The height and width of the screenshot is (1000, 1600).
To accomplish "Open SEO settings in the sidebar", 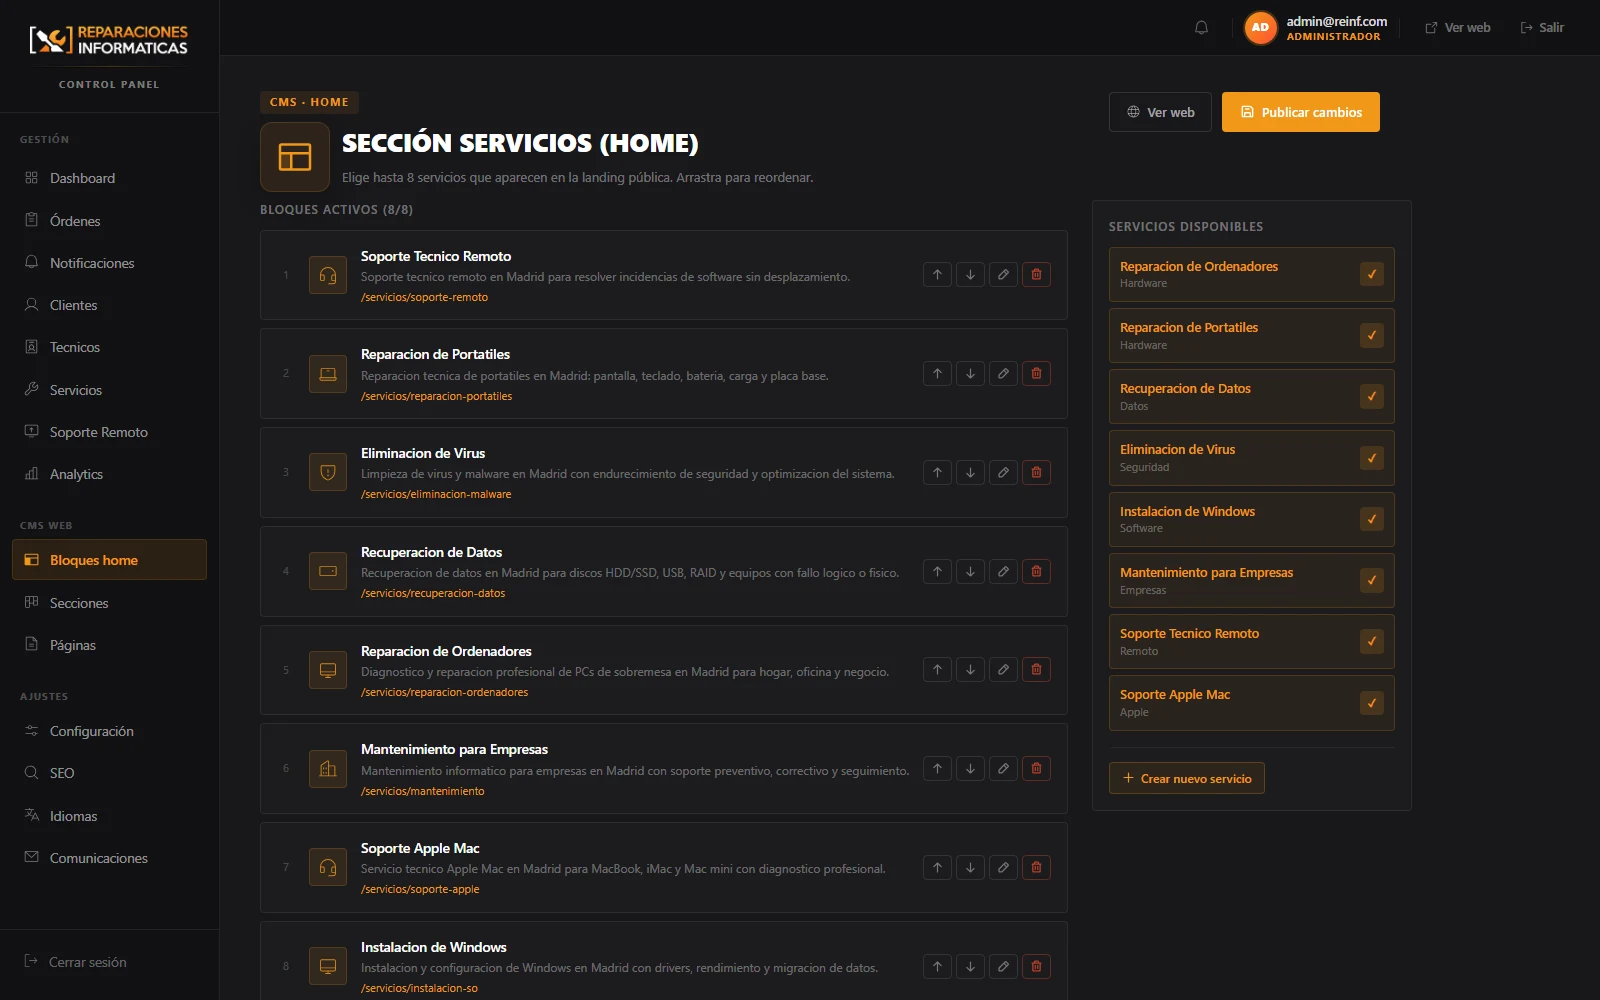I will point(109,773).
